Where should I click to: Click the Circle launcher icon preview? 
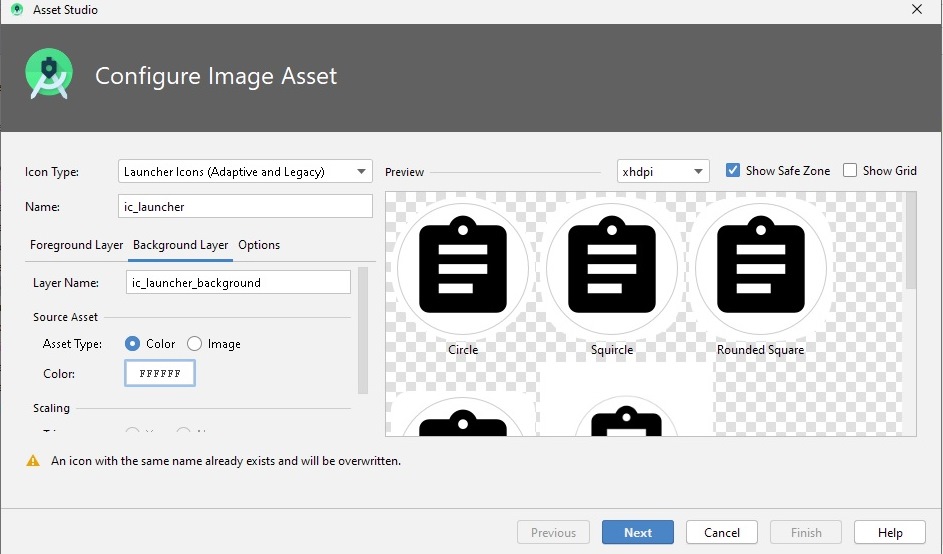463,267
